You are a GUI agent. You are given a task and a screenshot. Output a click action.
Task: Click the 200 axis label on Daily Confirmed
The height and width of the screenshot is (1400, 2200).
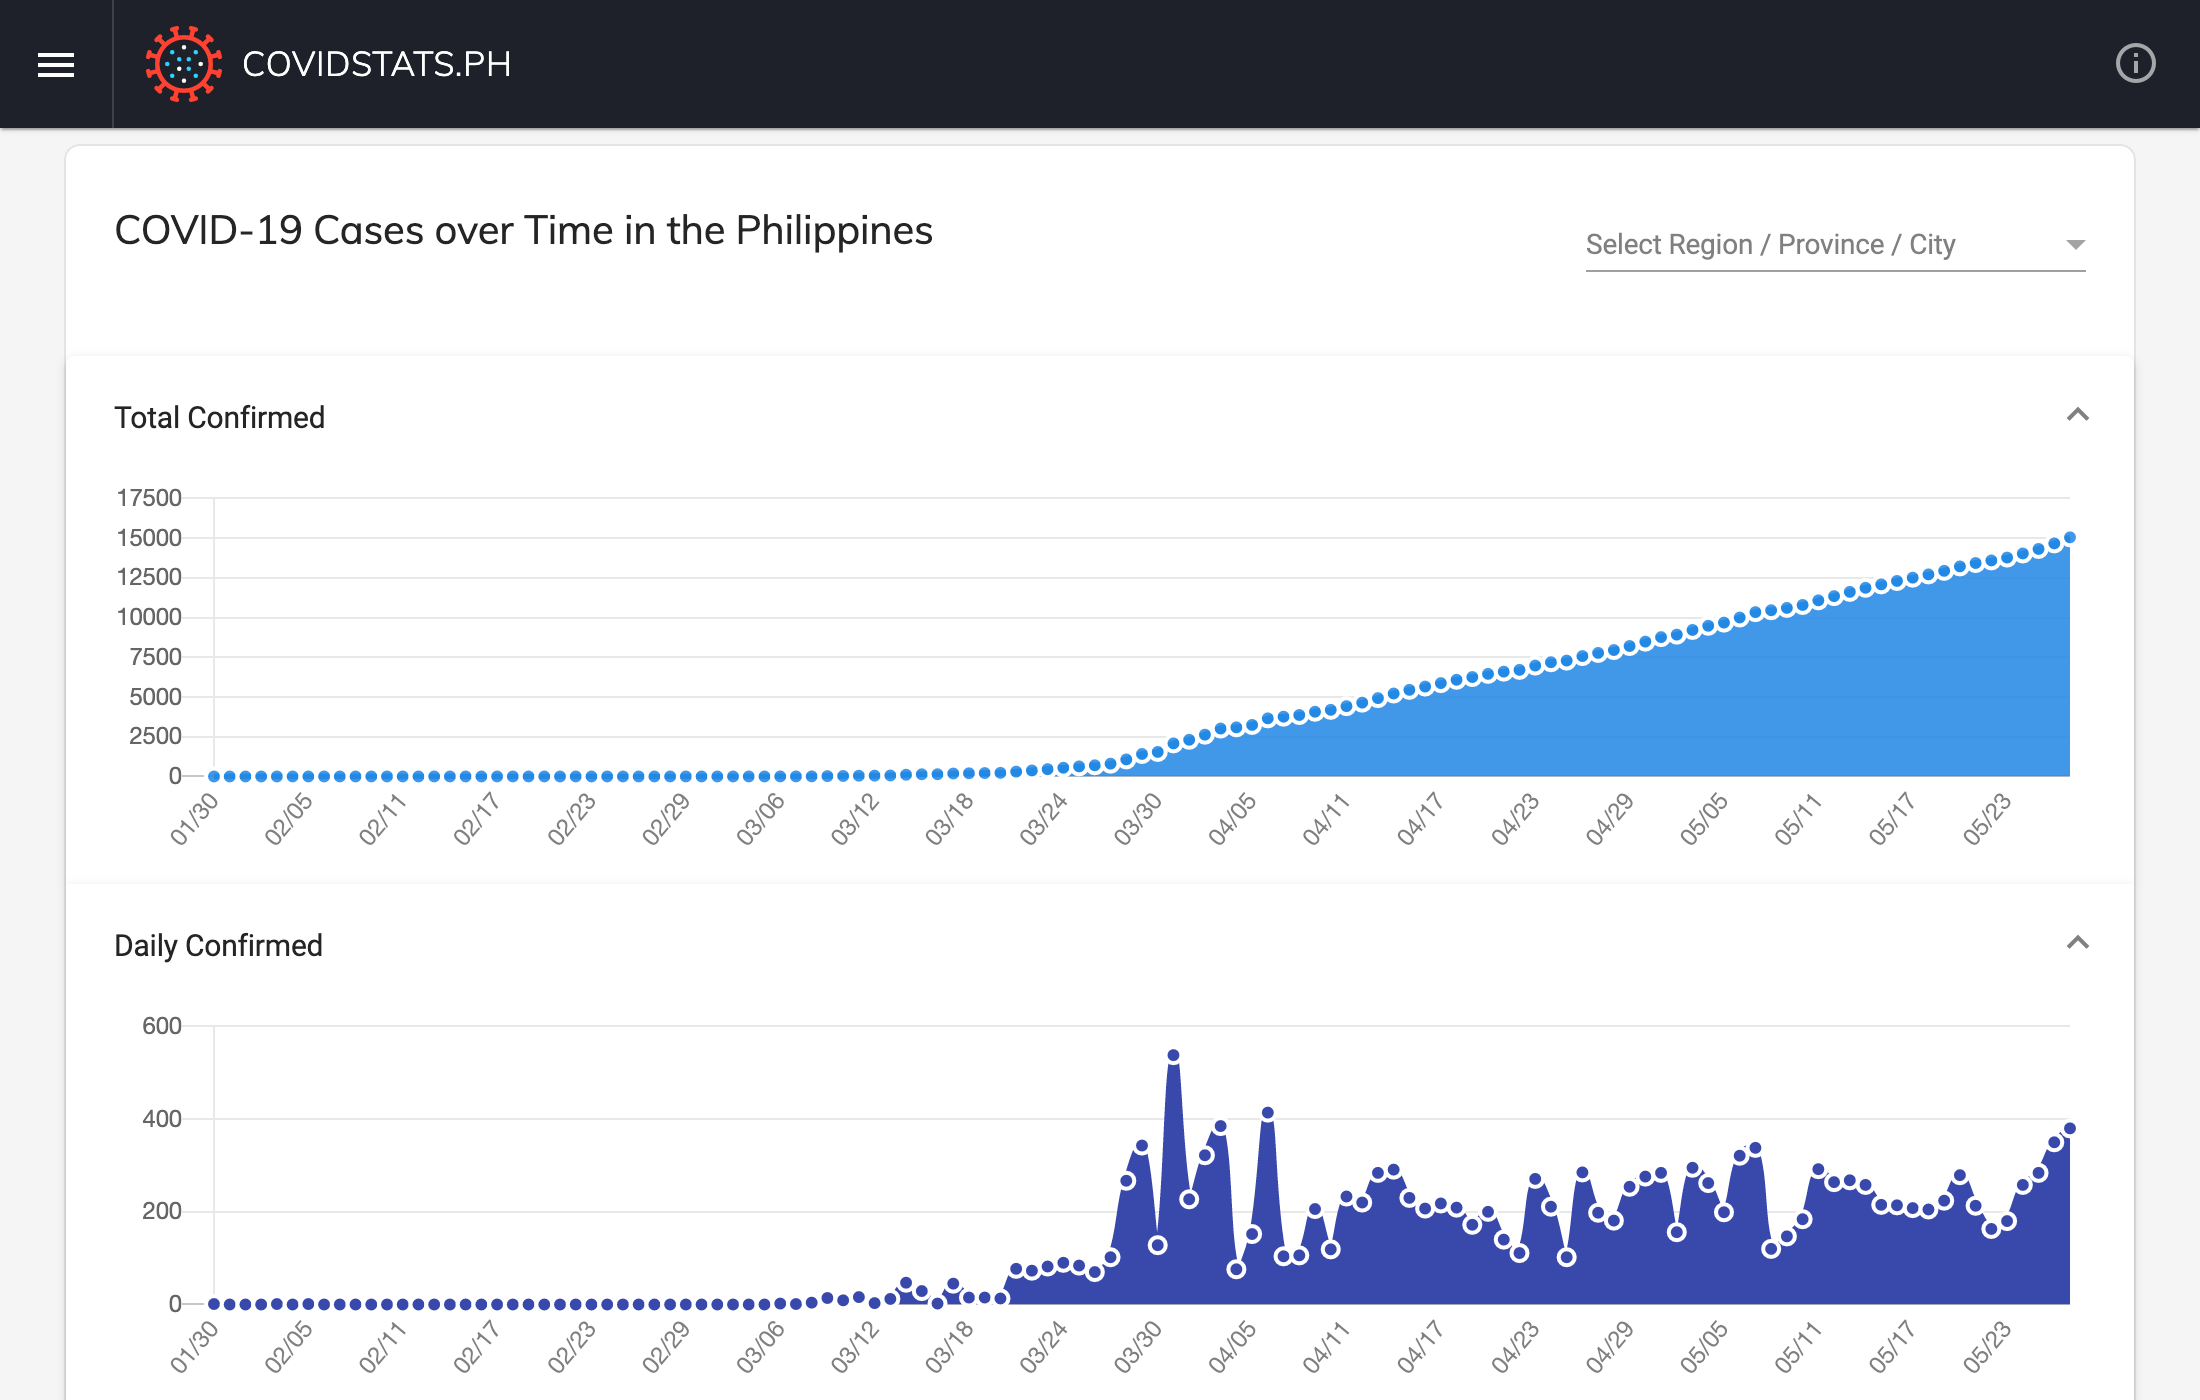click(162, 1211)
